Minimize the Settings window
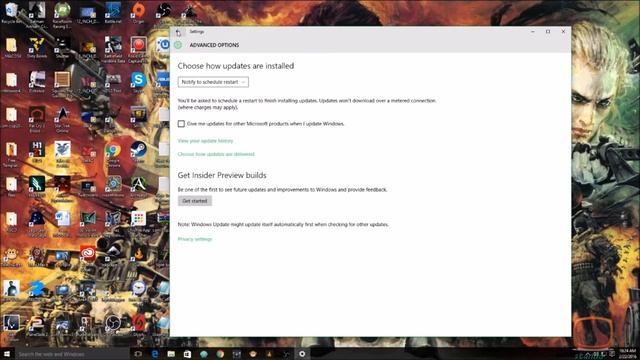Image resolution: width=640 pixels, height=360 pixels. pyautogui.click(x=533, y=31)
